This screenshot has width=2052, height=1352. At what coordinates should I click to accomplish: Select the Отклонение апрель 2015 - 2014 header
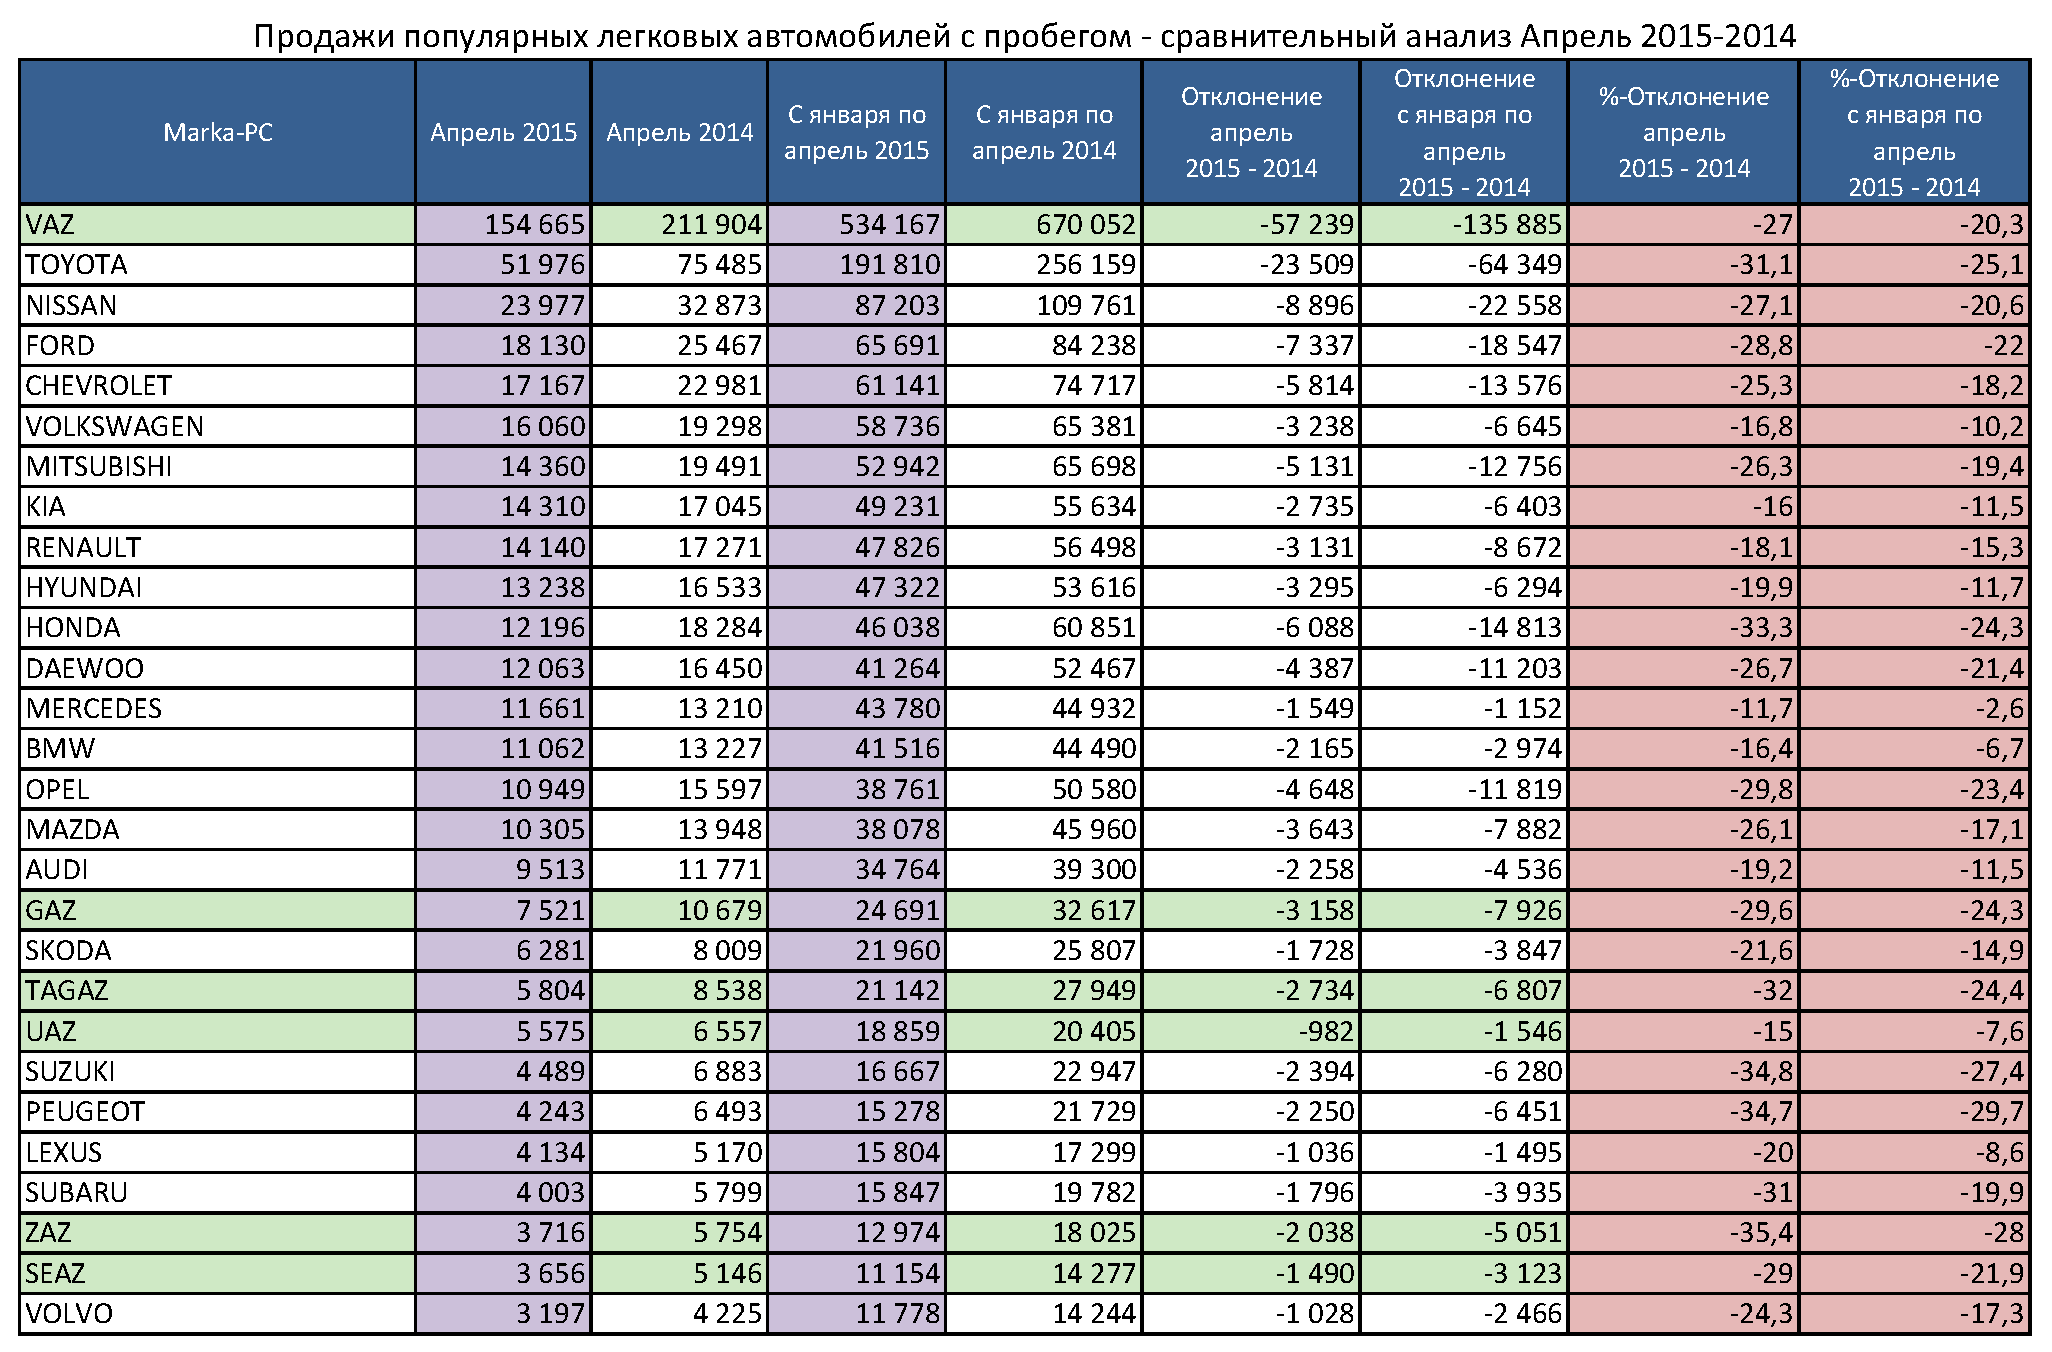coord(1251,133)
